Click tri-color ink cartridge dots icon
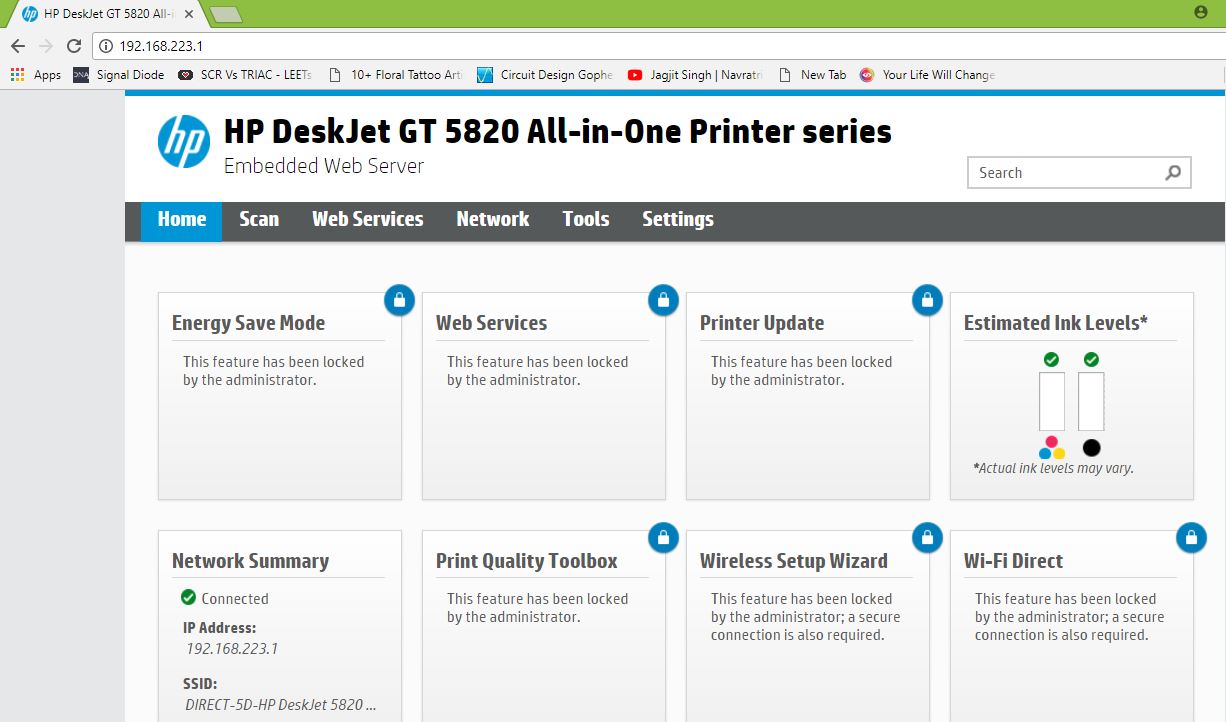 point(1052,448)
